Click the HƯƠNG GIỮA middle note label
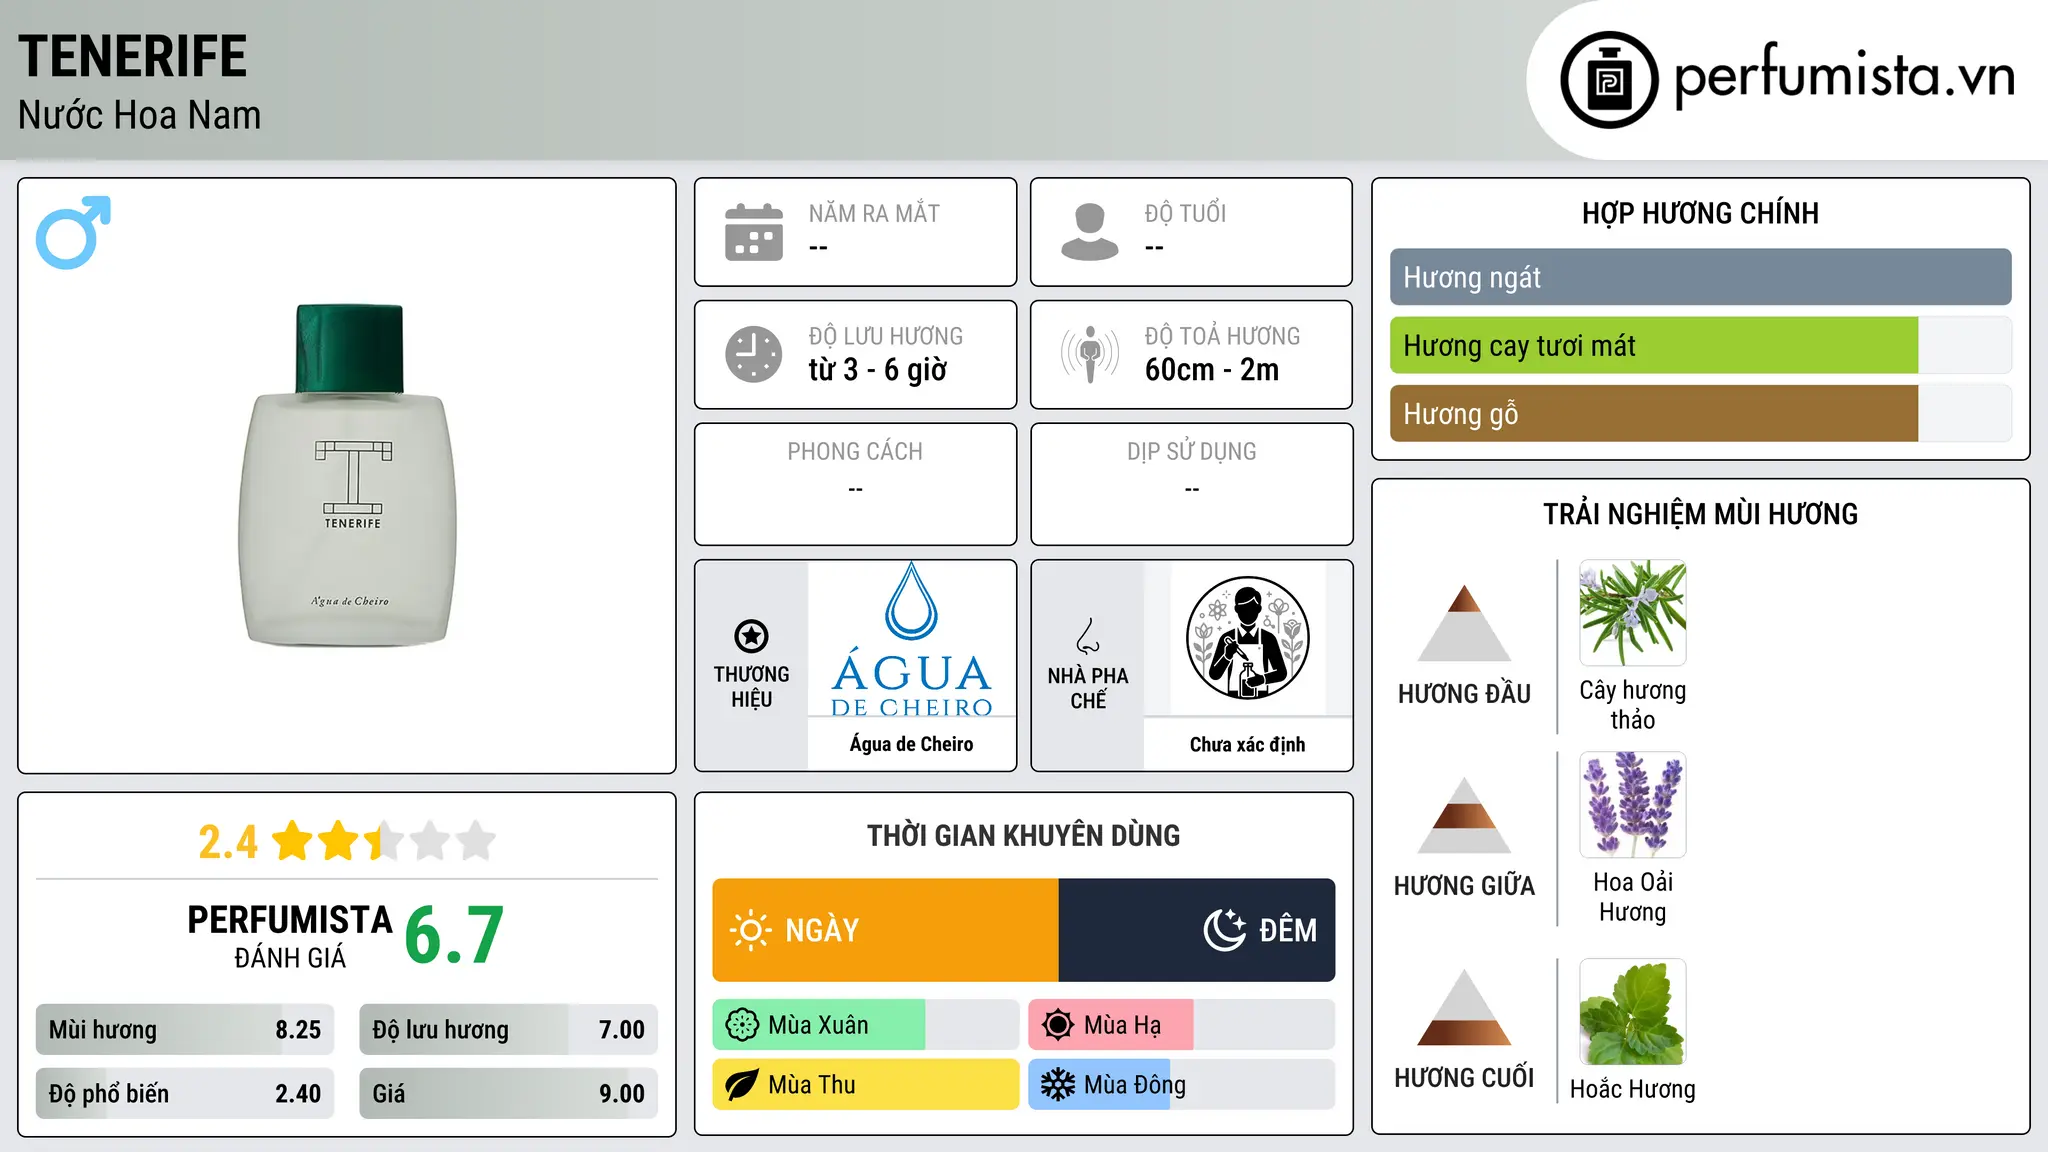The height and width of the screenshot is (1152, 2048). (x=1464, y=886)
